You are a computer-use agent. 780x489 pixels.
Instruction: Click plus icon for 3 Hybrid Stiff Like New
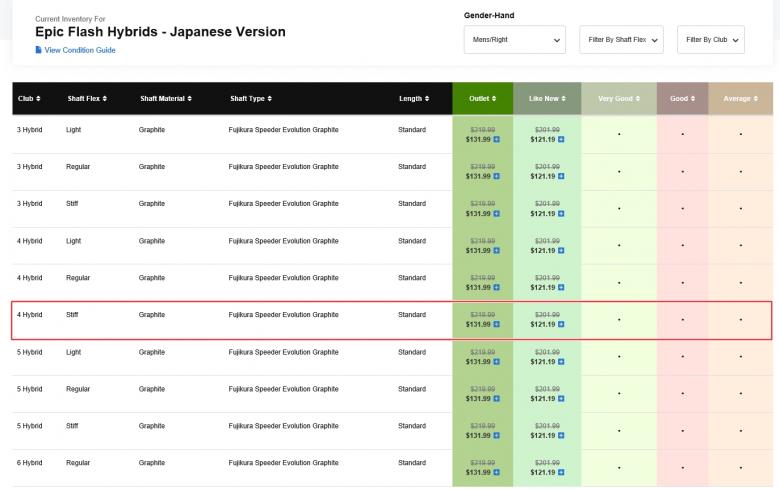561,213
